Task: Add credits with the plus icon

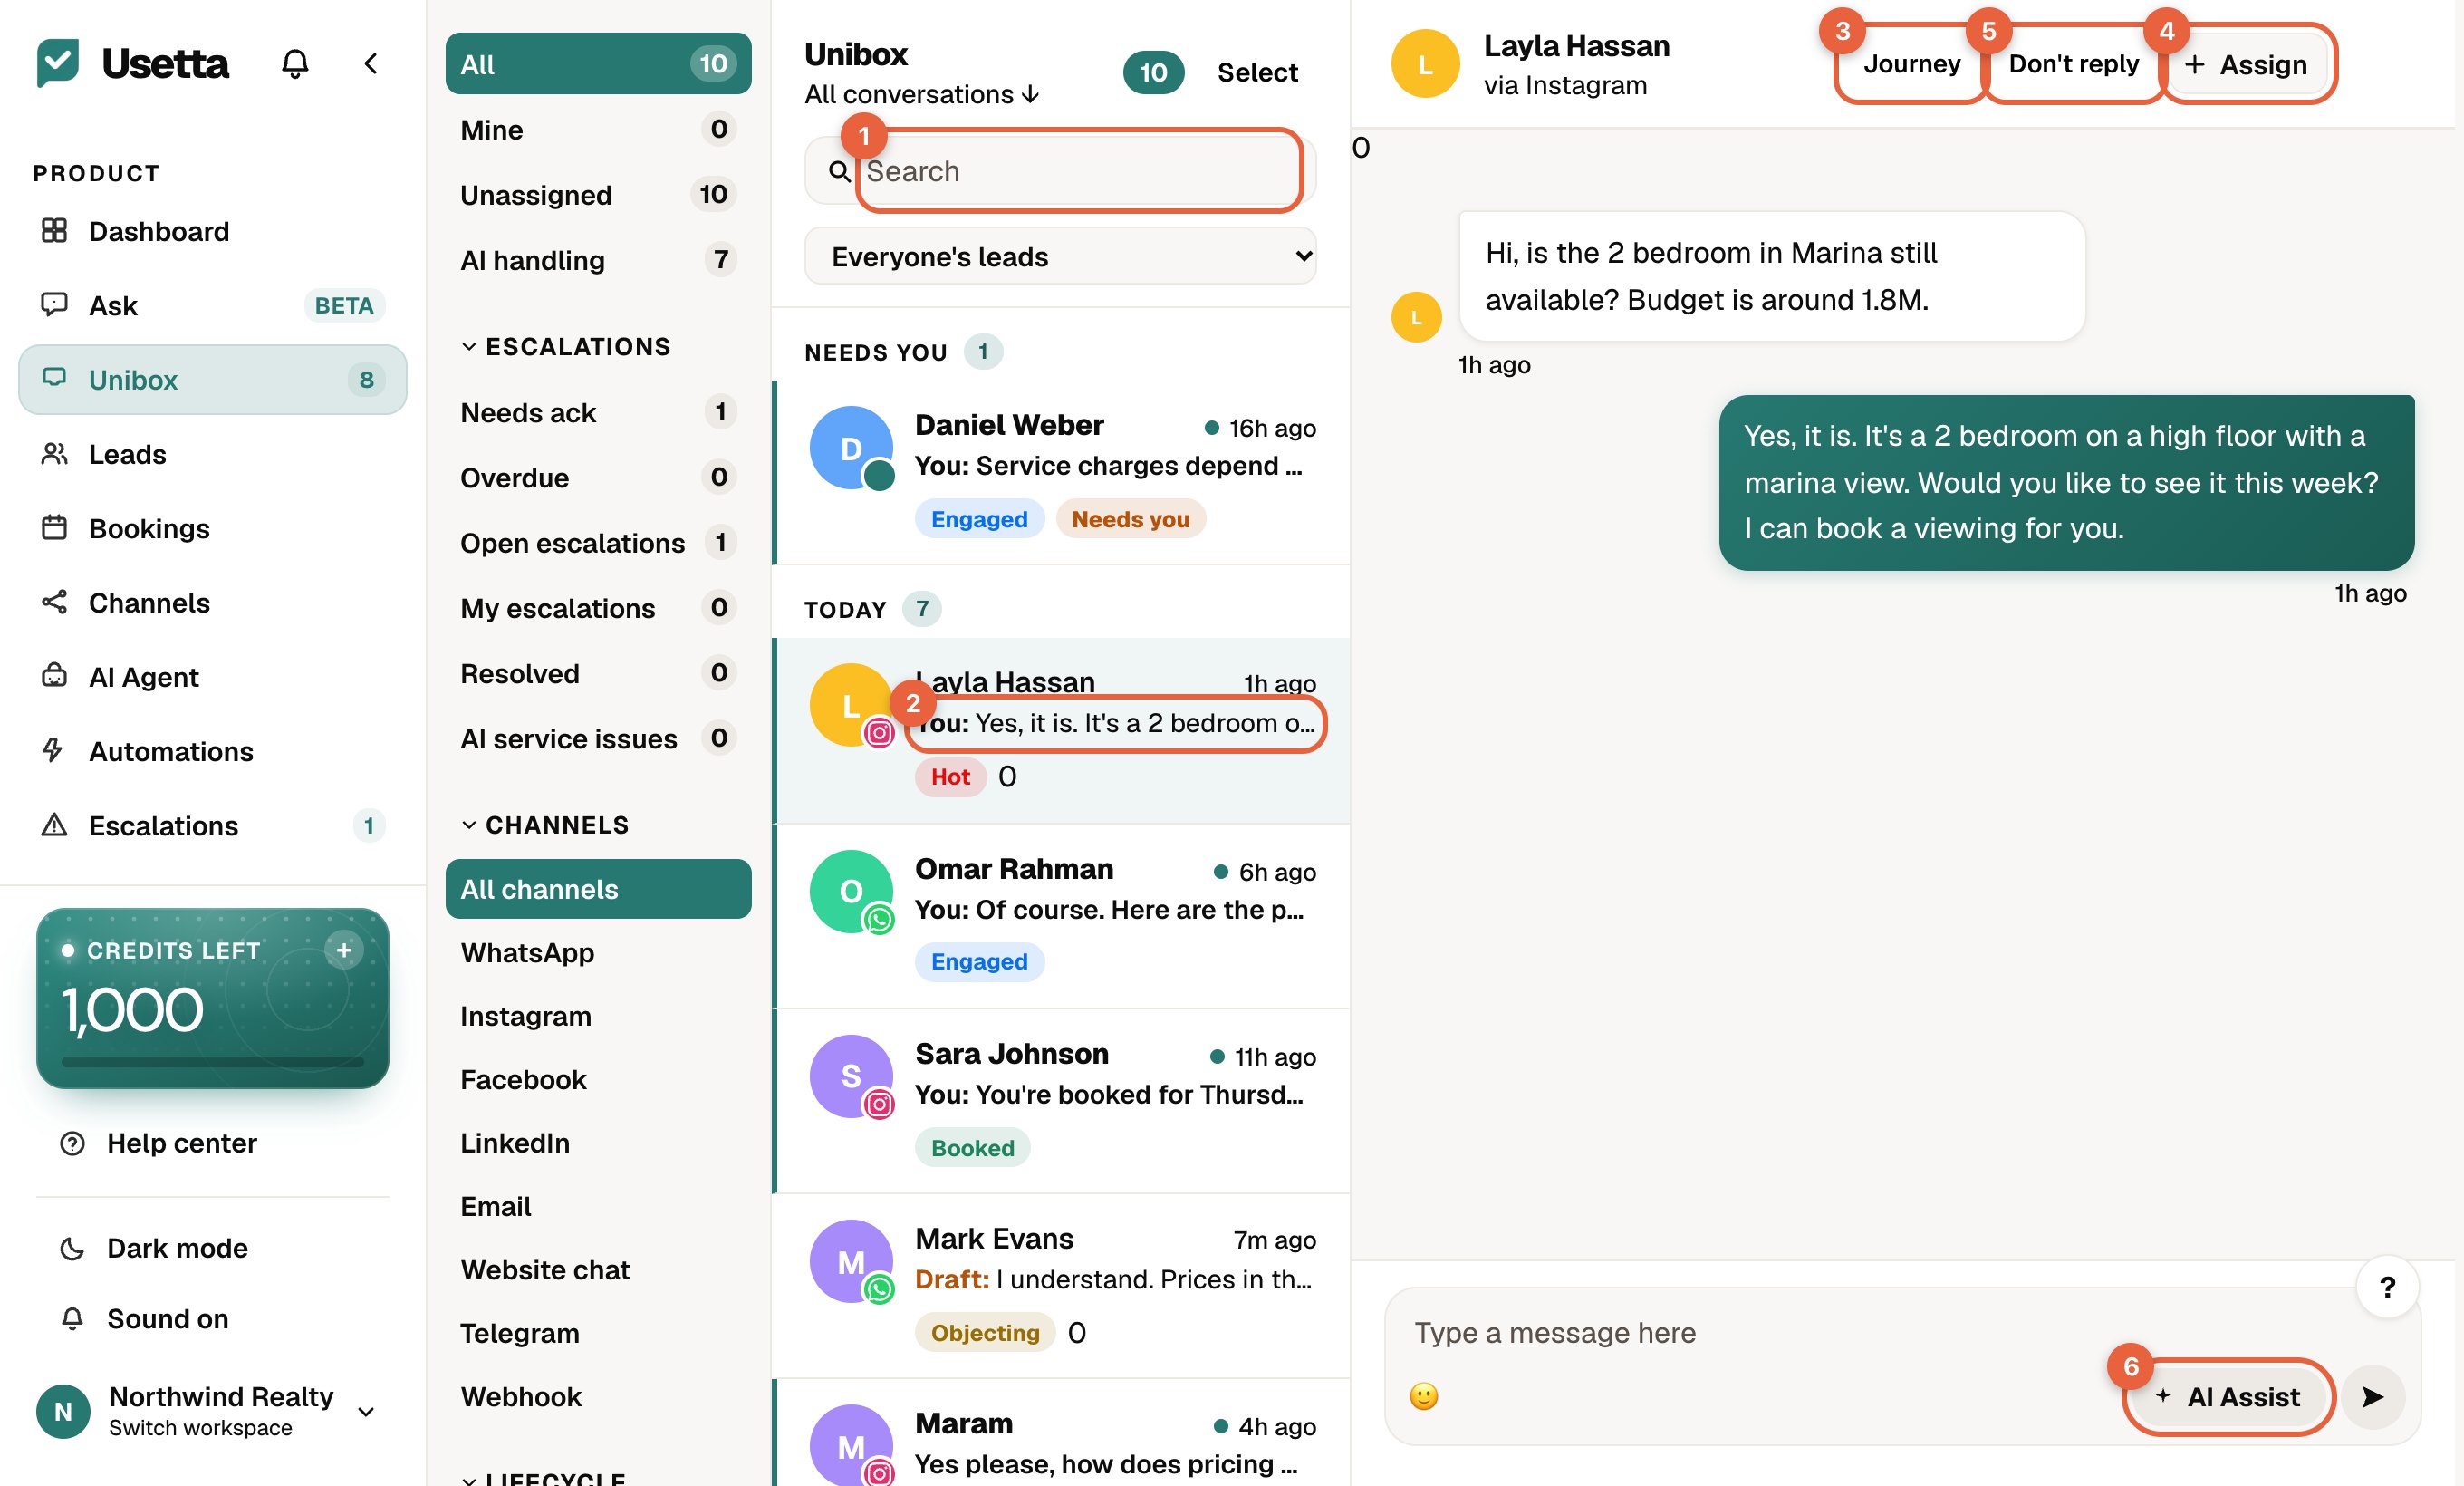Action: pyautogui.click(x=343, y=950)
